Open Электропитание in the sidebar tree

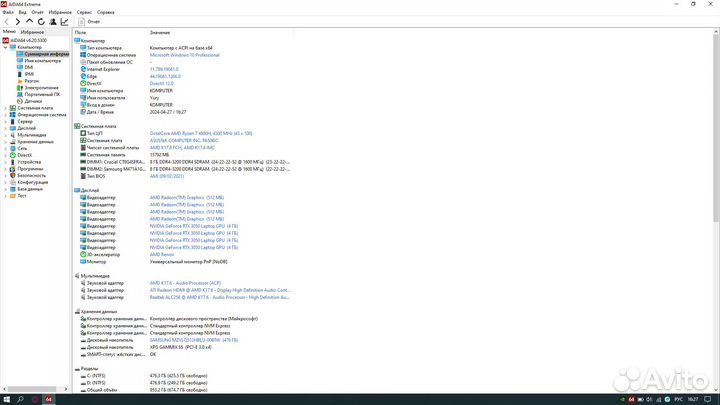coord(41,88)
